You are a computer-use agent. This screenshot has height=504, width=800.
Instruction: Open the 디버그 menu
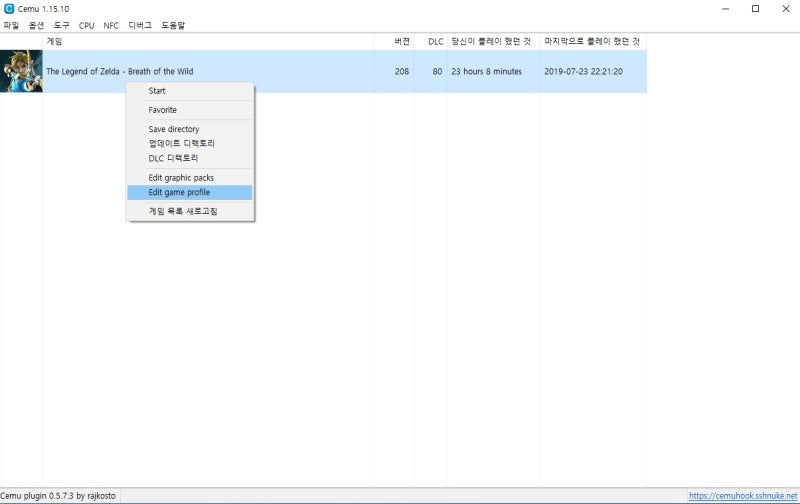pyautogui.click(x=140, y=26)
